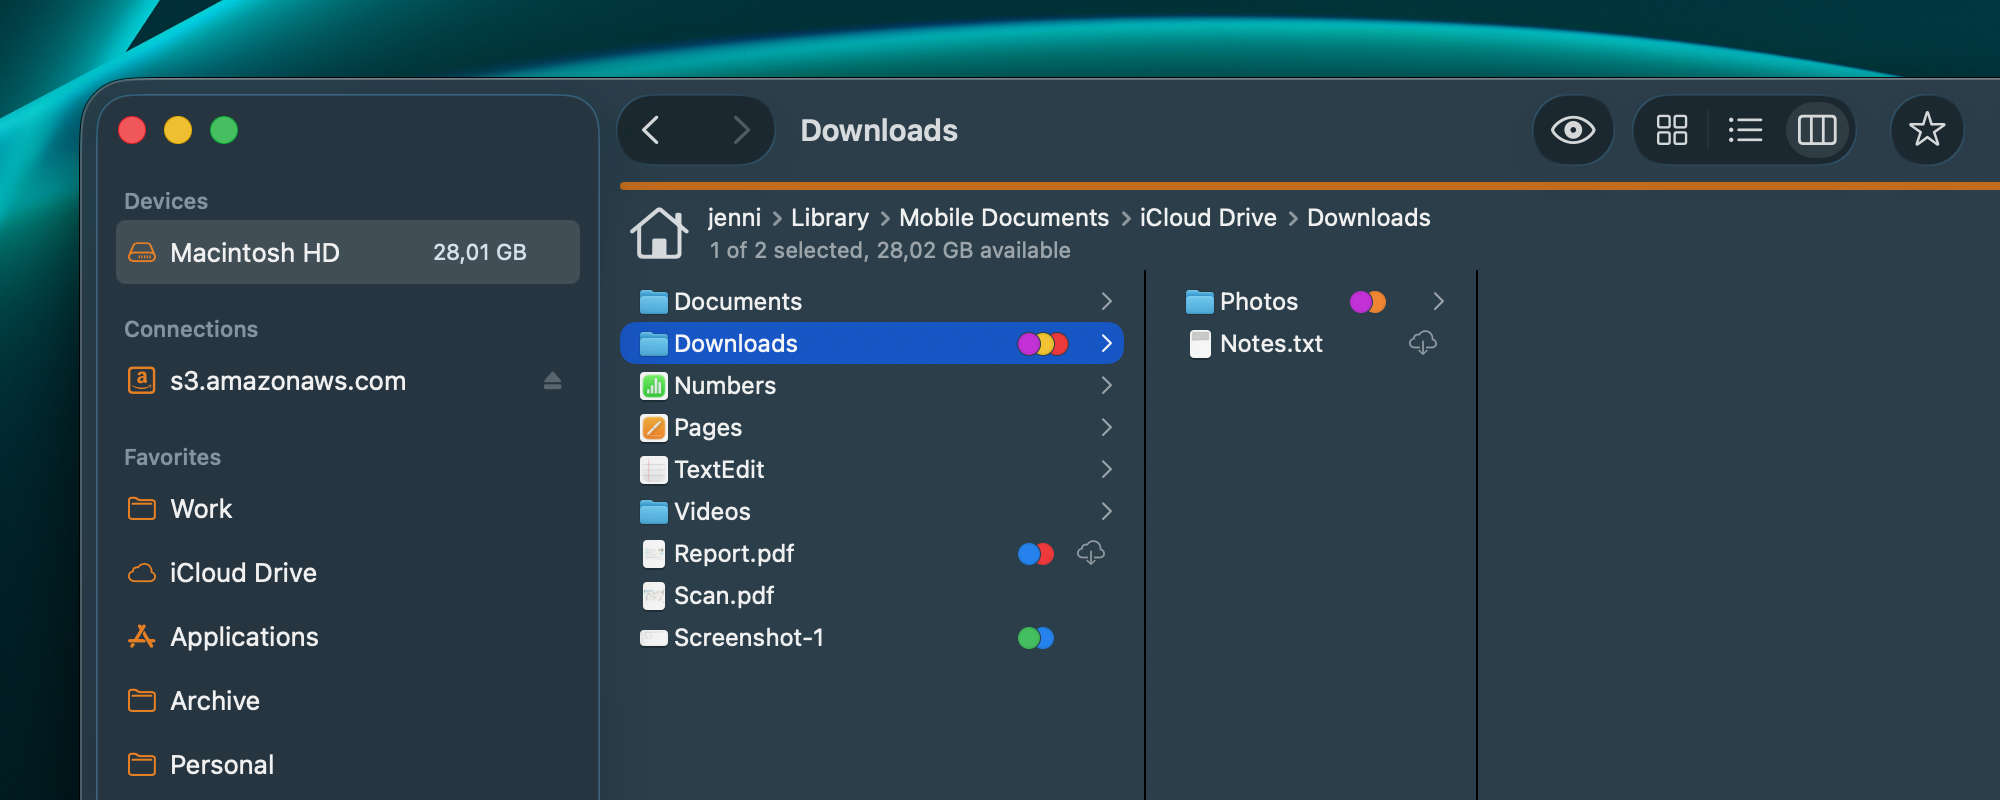The image size is (2000, 800).
Task: Switch to column view
Action: click(1817, 130)
